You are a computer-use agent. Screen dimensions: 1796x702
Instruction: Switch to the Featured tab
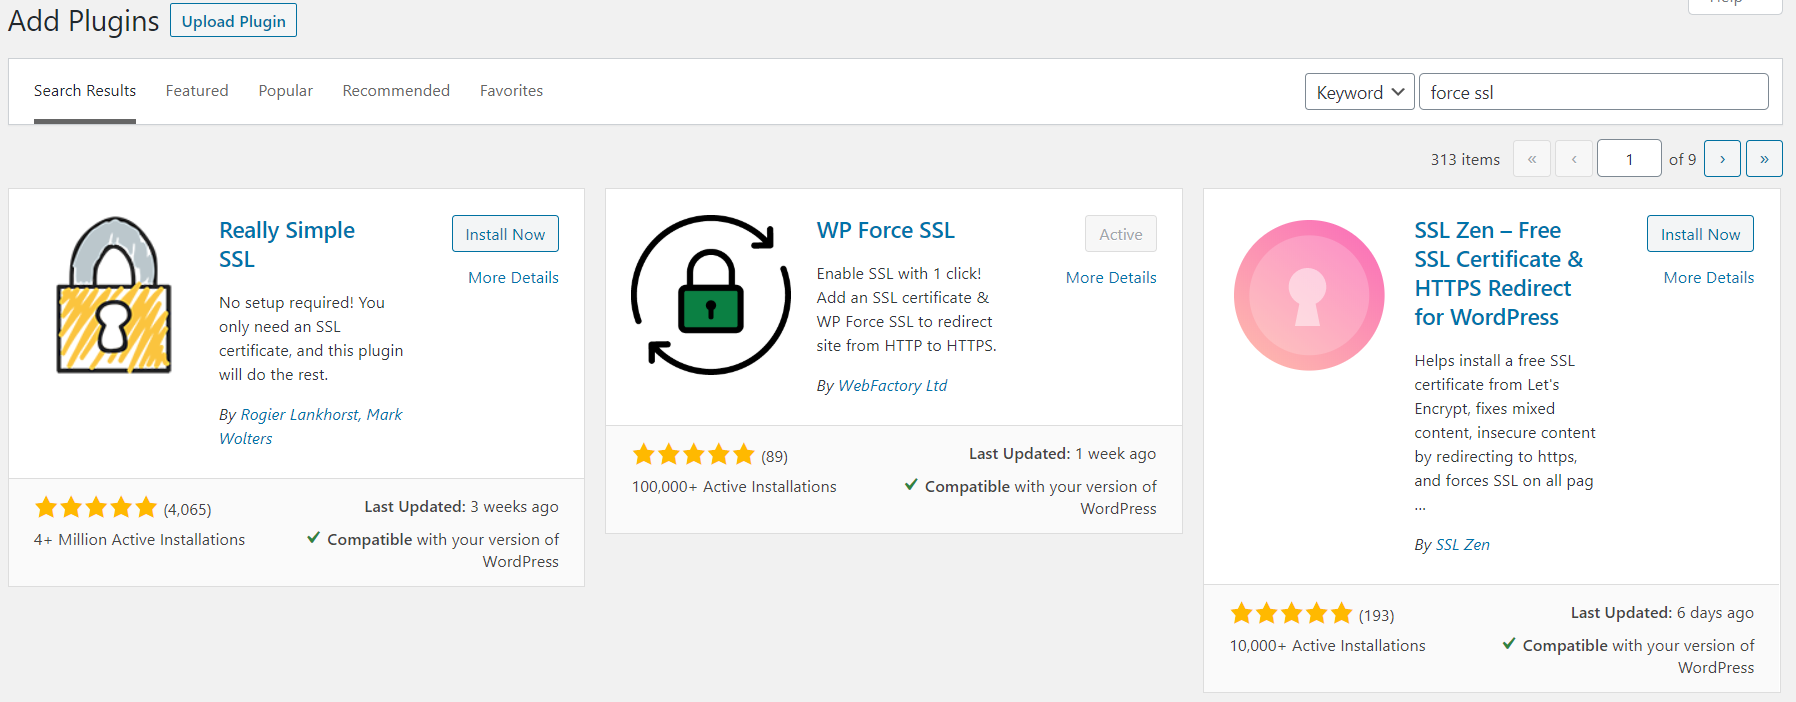(x=197, y=91)
